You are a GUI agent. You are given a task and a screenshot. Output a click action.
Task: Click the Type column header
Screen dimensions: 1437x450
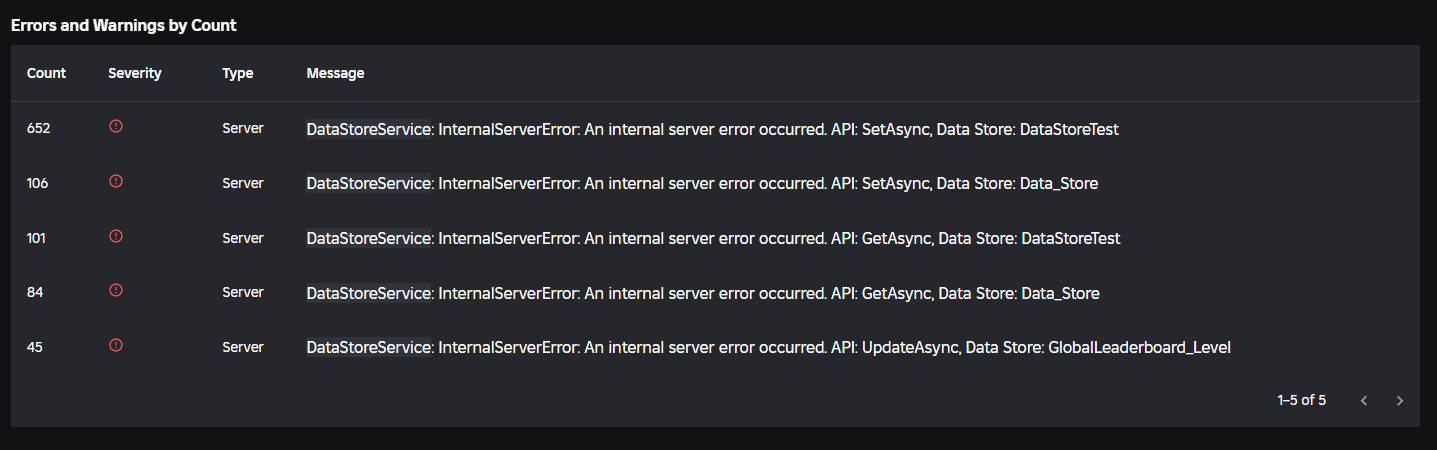pyautogui.click(x=238, y=73)
